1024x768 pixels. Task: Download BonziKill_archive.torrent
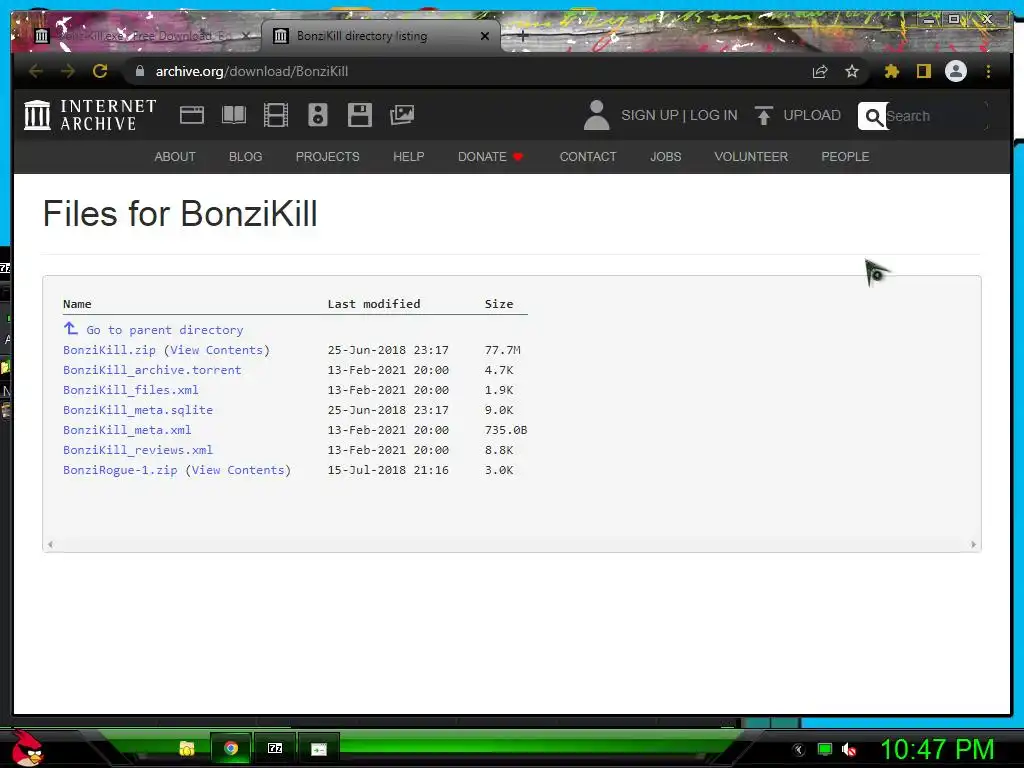click(152, 370)
